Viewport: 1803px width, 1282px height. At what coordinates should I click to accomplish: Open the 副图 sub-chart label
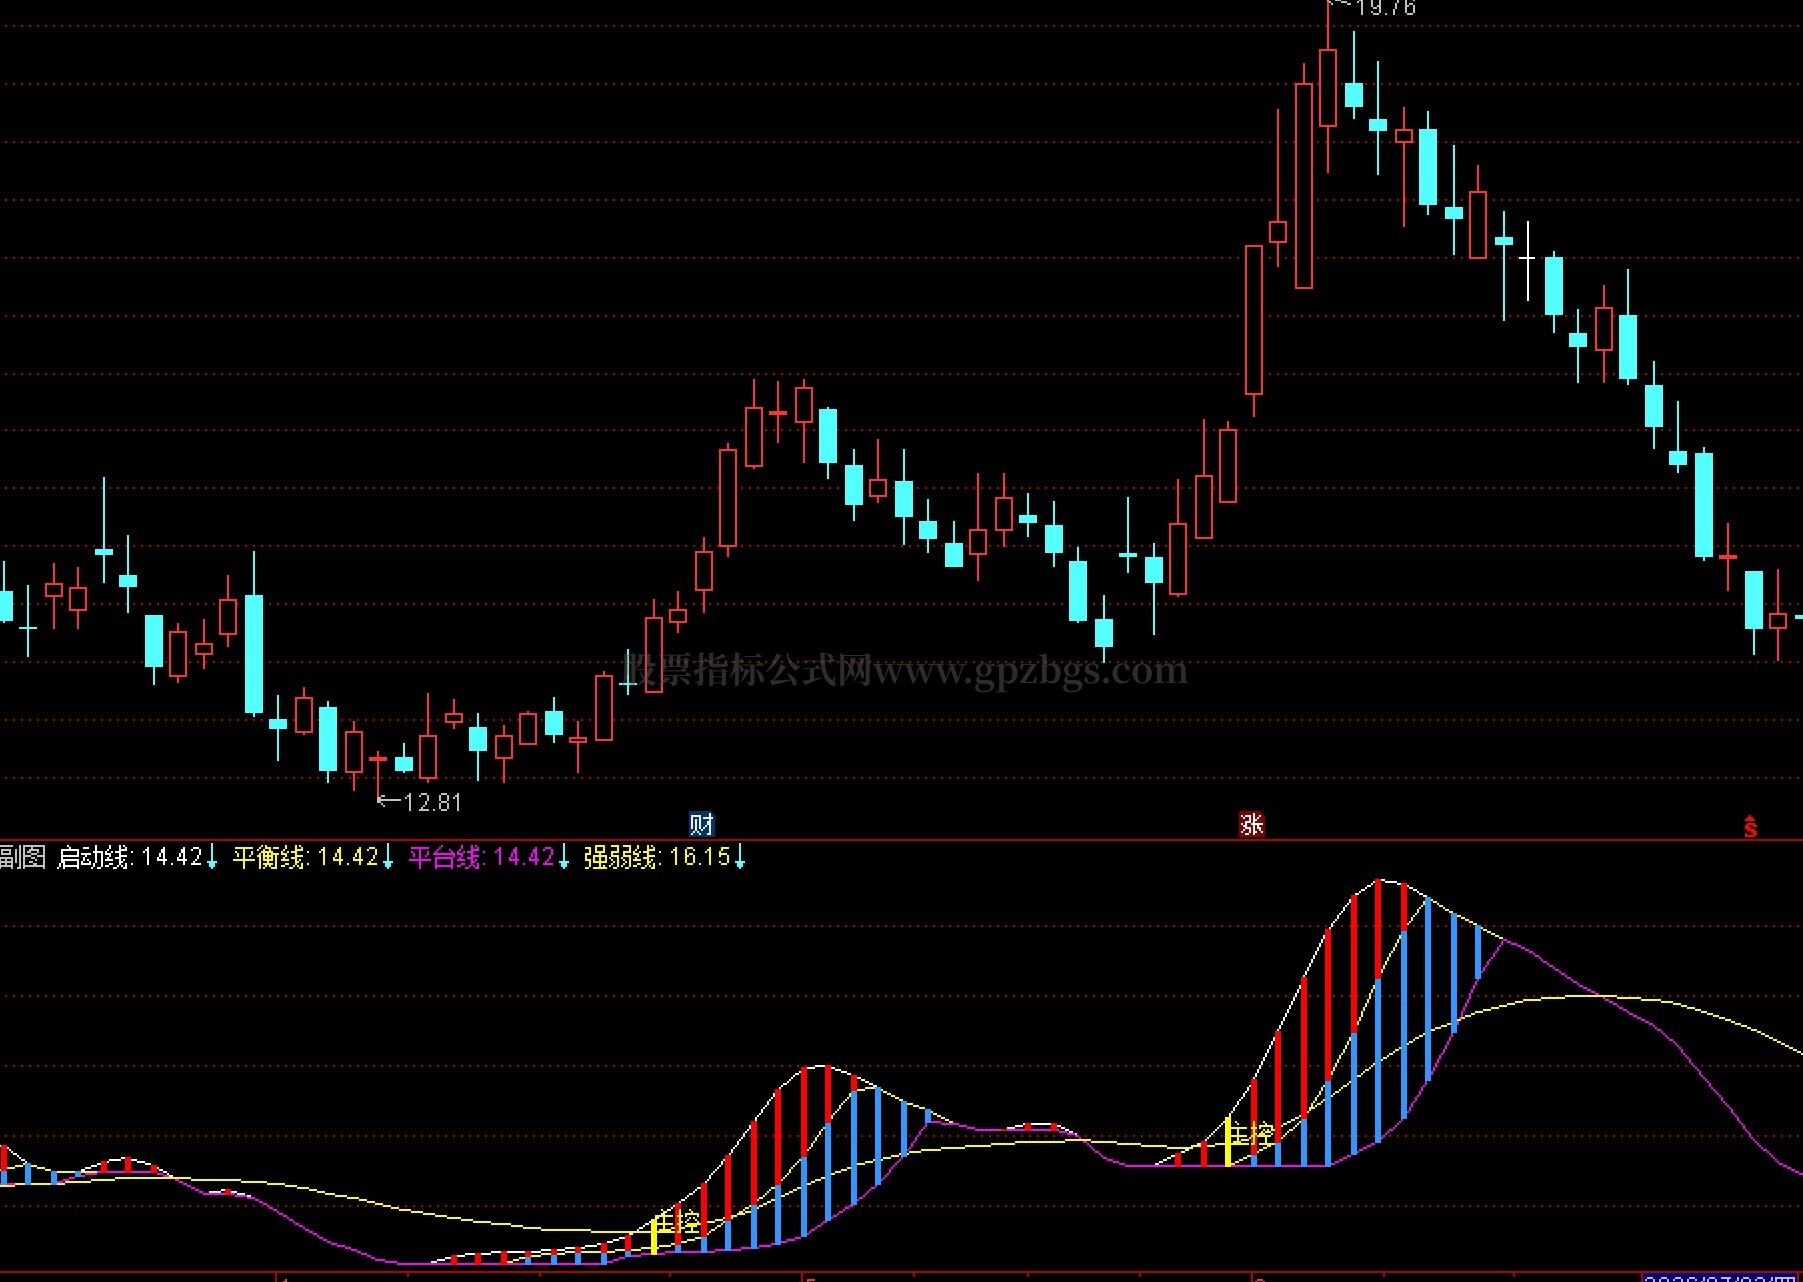[24, 857]
